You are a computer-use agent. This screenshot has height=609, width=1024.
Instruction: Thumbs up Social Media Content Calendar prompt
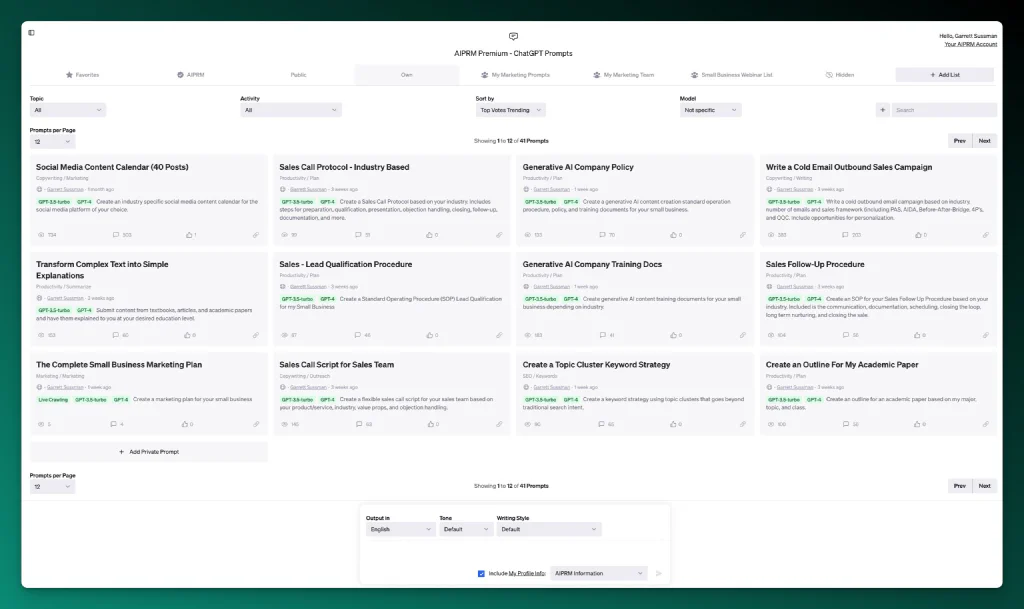pyautogui.click(x=189, y=235)
